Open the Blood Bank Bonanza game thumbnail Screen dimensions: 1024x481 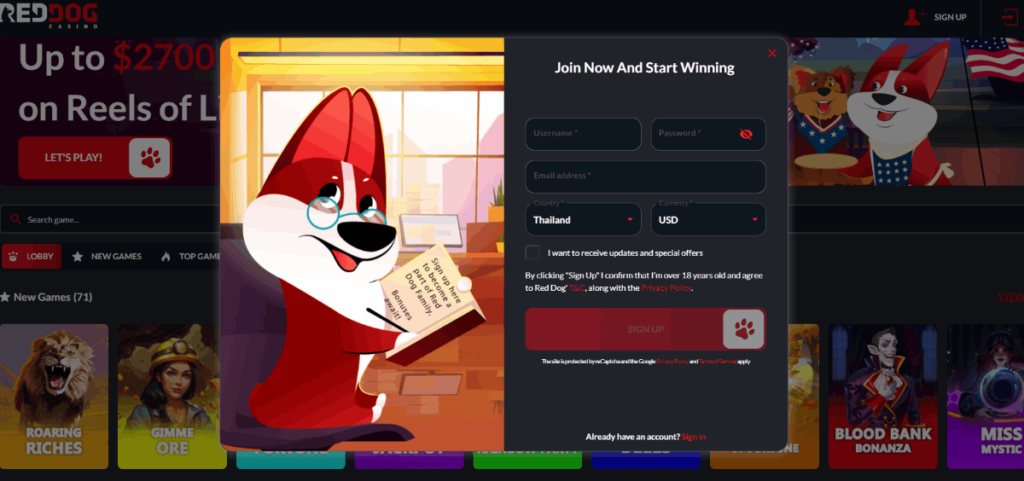click(x=883, y=395)
